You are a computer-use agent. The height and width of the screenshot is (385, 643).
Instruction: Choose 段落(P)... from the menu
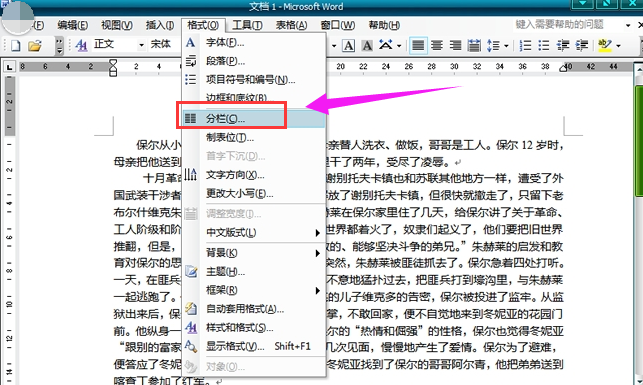point(254,61)
